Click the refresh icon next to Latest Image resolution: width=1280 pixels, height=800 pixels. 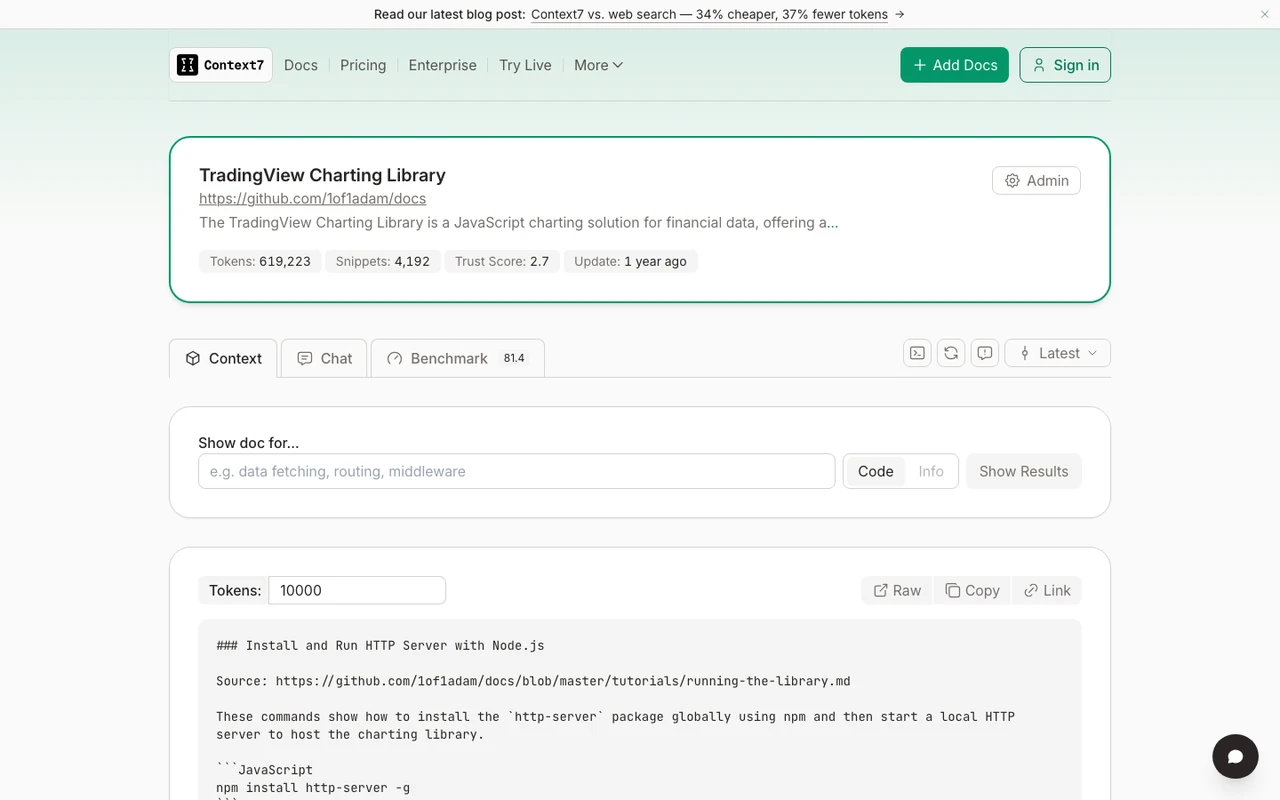coord(951,353)
